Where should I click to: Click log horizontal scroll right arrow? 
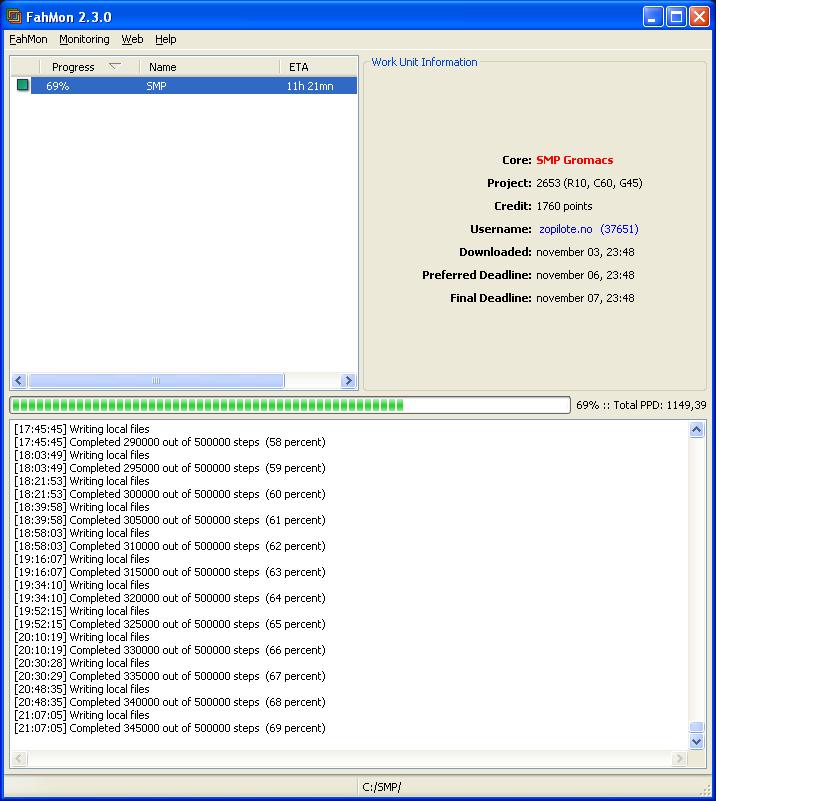pos(679,758)
